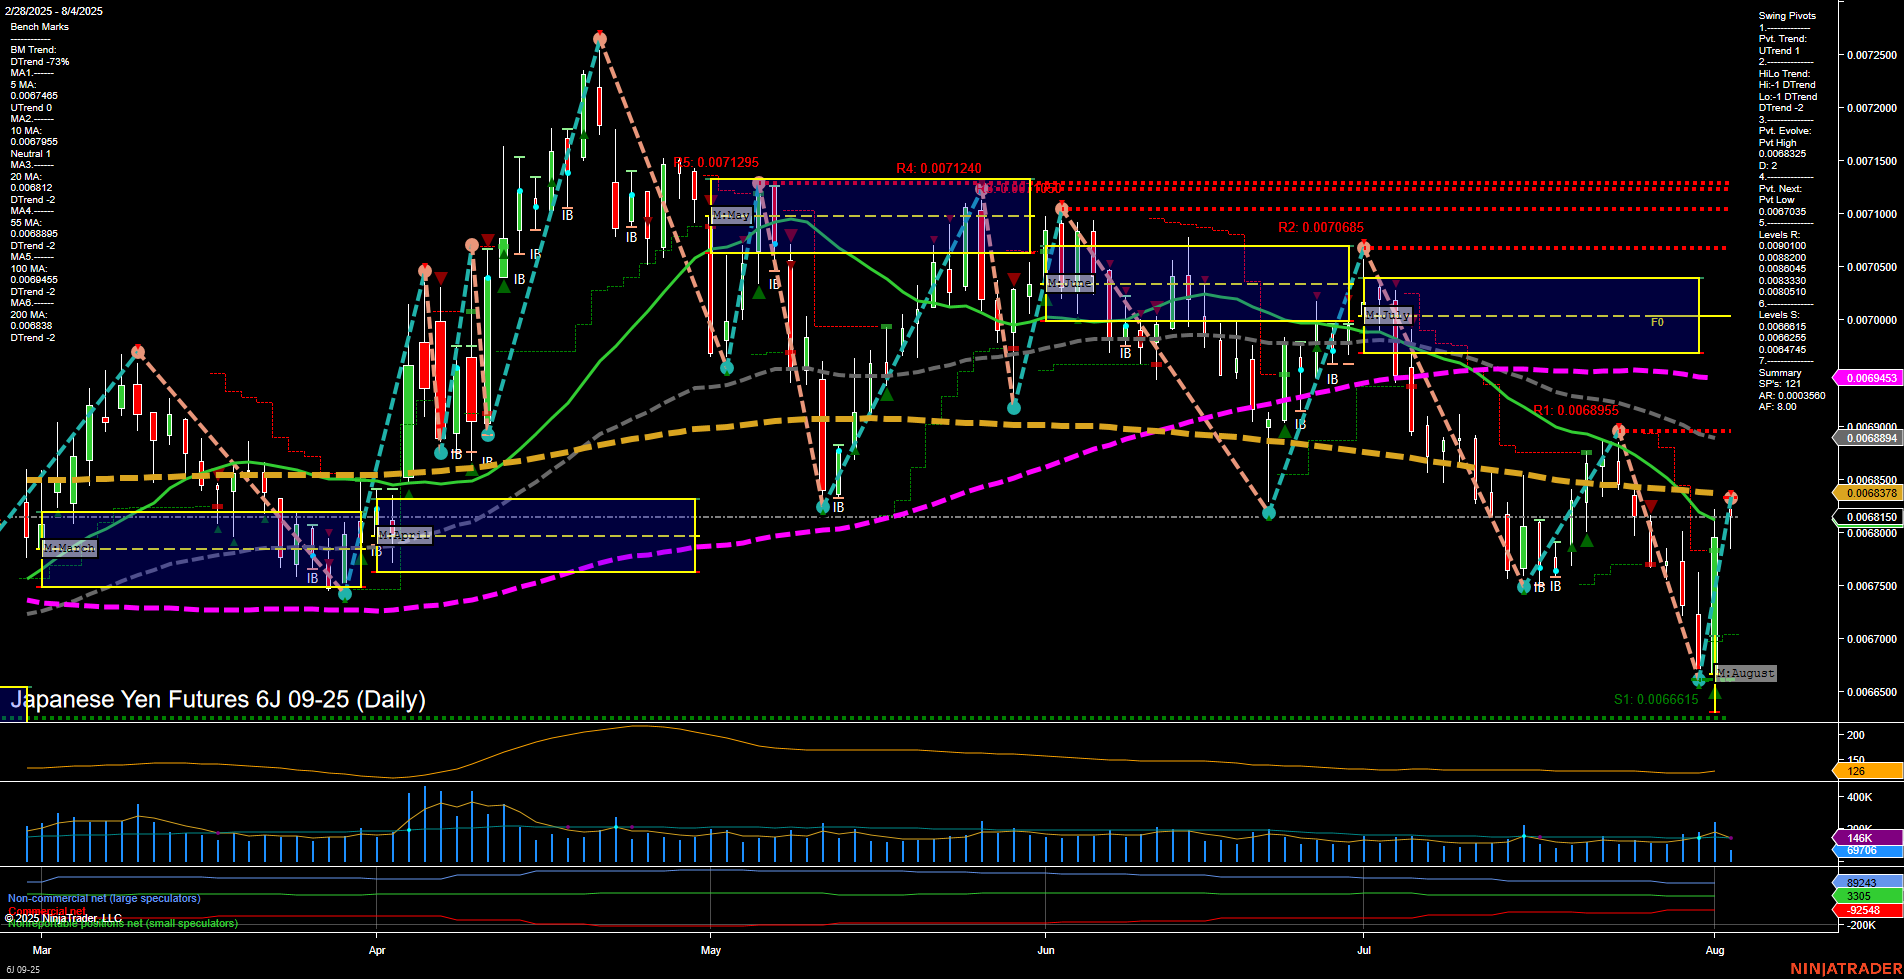This screenshot has height=979, width=1904.
Task: Click the M:June month label
Action: tap(1069, 283)
